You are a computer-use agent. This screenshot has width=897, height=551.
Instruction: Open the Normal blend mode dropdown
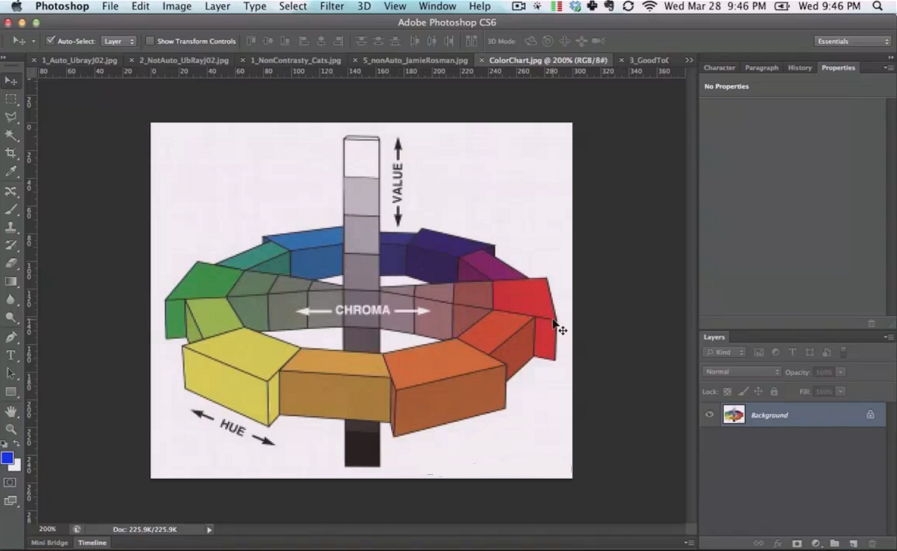click(741, 372)
